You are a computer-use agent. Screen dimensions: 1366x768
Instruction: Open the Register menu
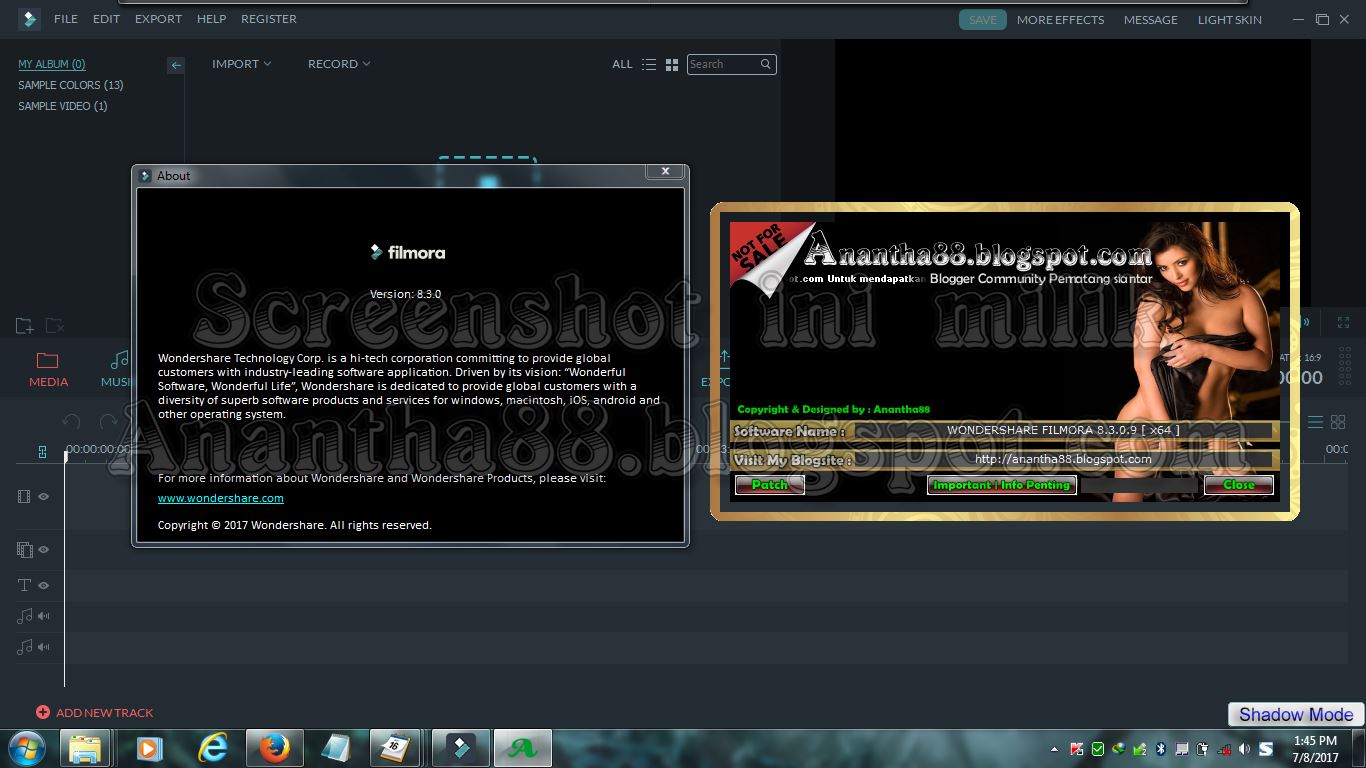click(268, 19)
